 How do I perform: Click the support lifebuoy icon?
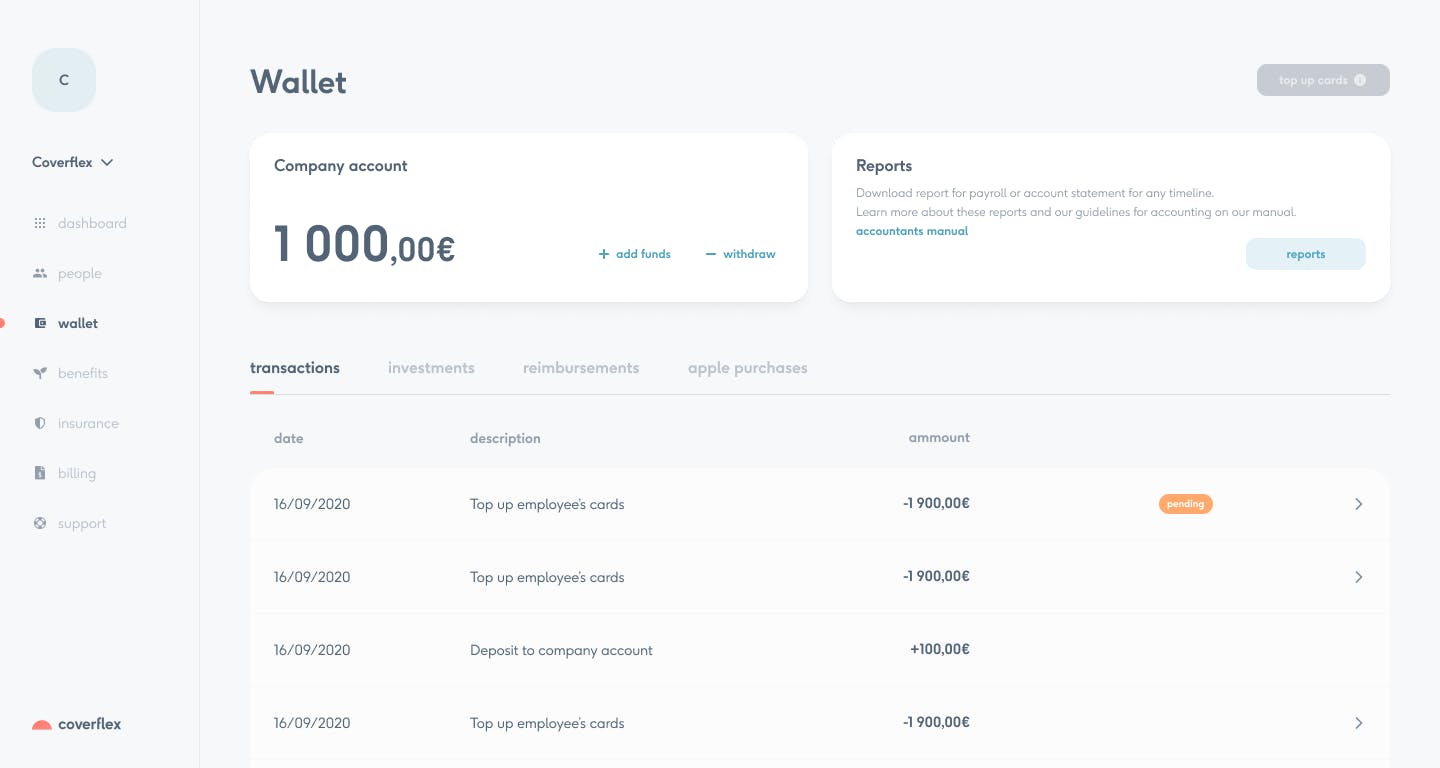(40, 523)
